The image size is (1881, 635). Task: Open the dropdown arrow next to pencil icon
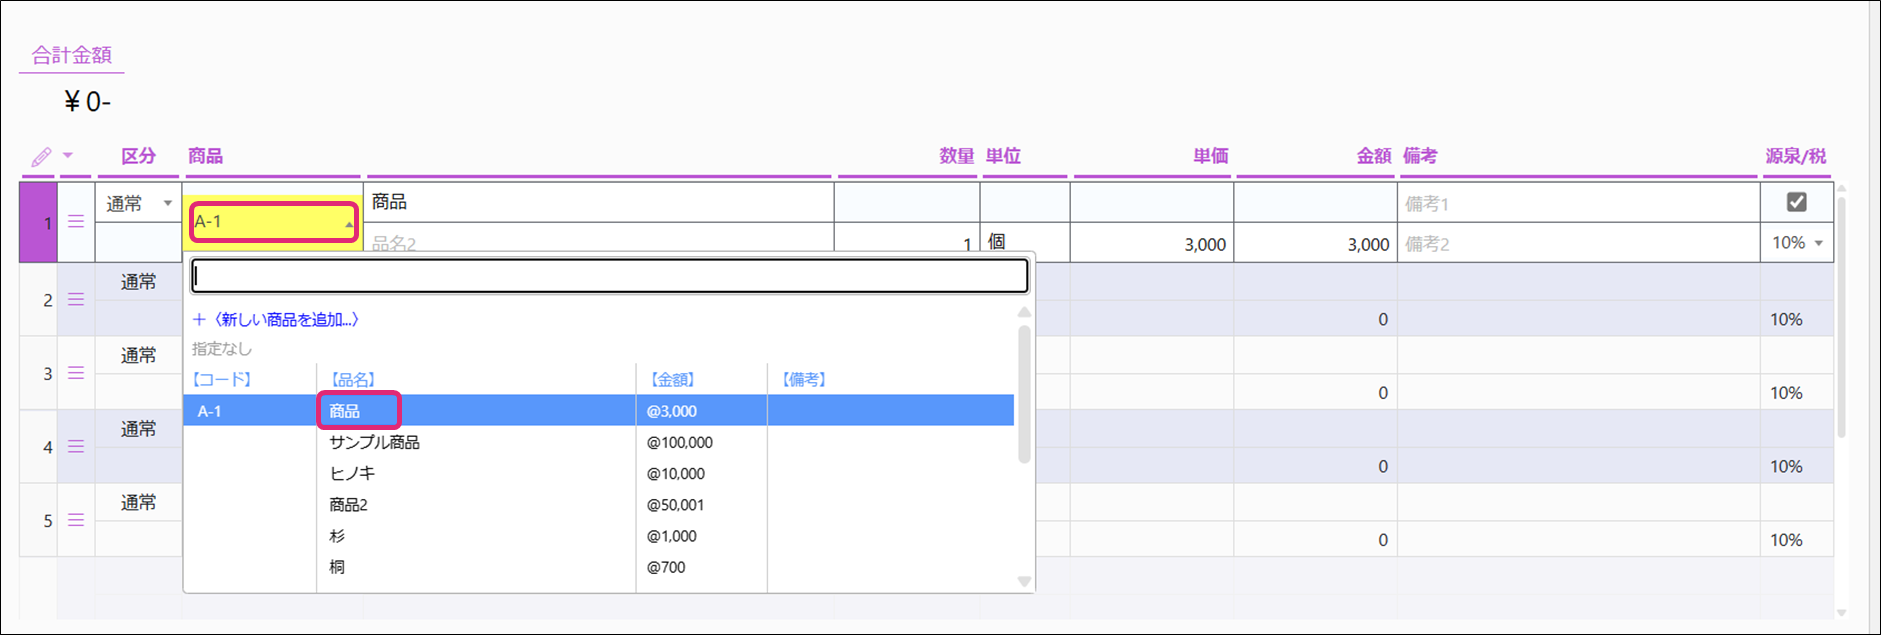click(x=68, y=156)
